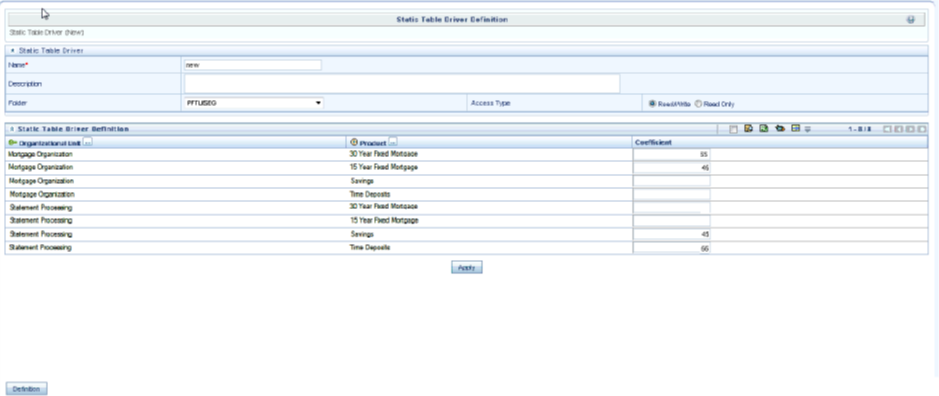Image resolution: width=939 pixels, height=396 pixels.
Task: Click Coefficient field for Statement Processing 15 Year
Action: click(671, 221)
